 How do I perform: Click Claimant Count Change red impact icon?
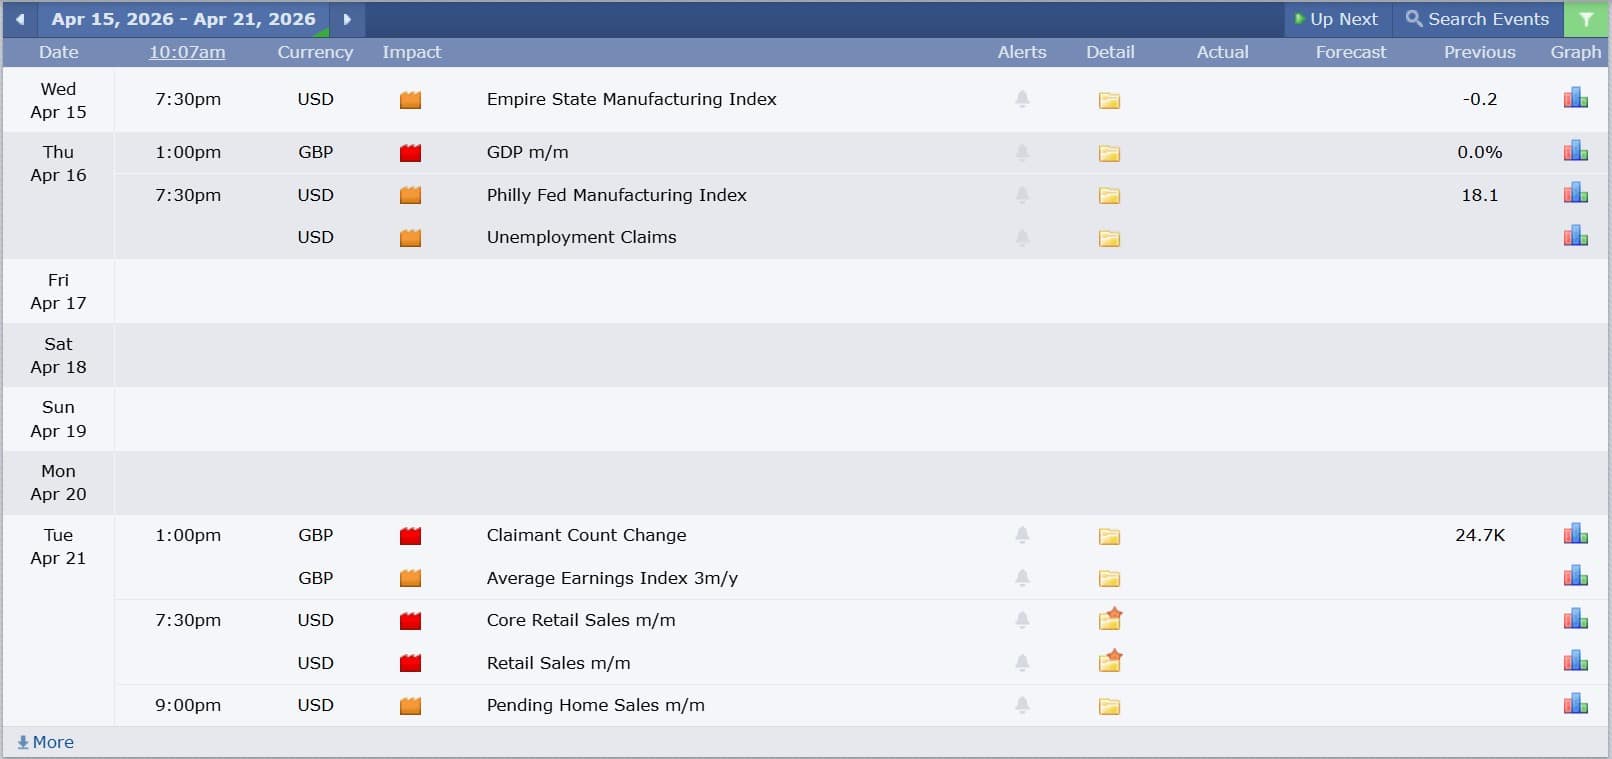[x=410, y=536]
